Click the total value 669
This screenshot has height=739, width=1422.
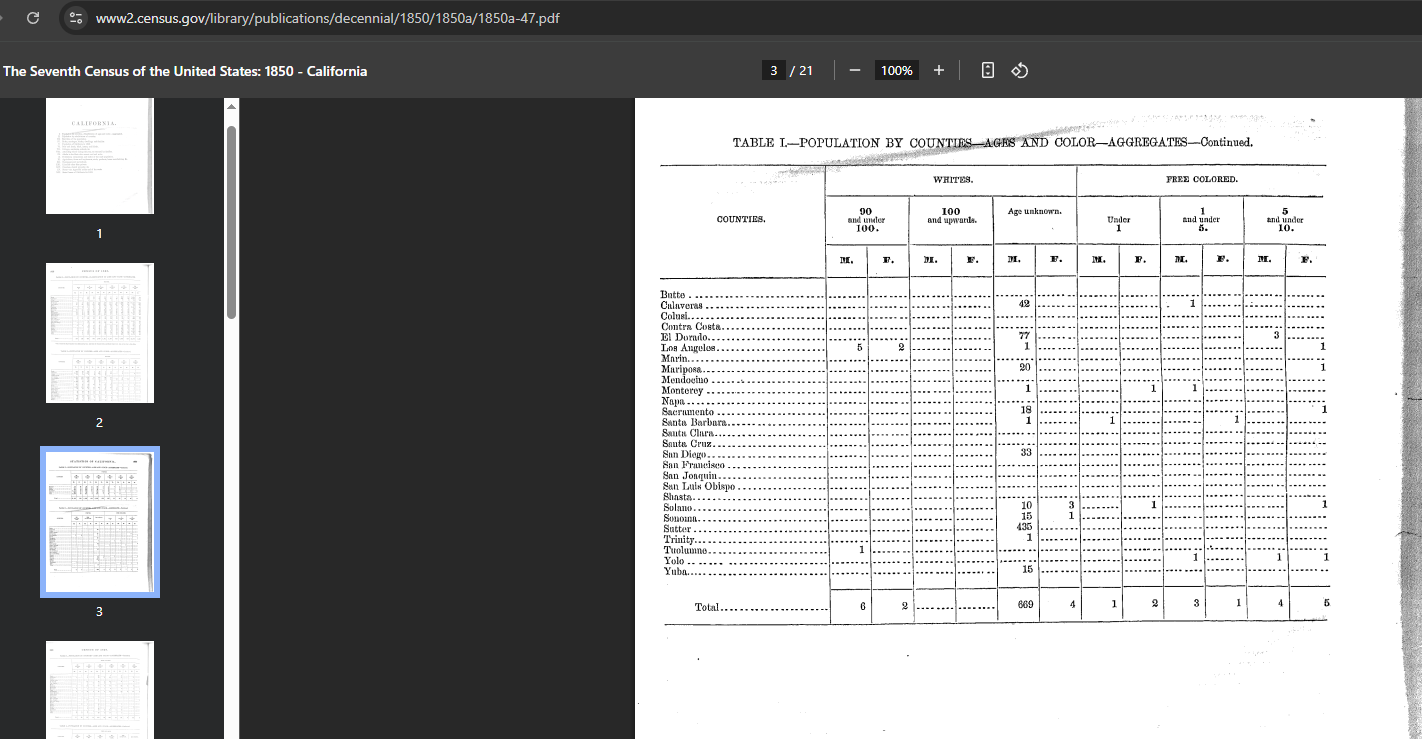tap(1025, 604)
